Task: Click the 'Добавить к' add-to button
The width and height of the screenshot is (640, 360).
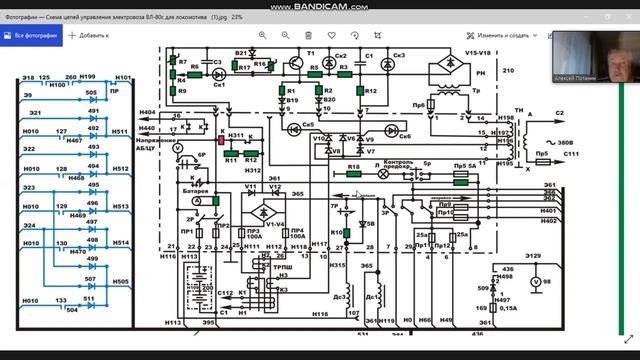Action: point(89,36)
